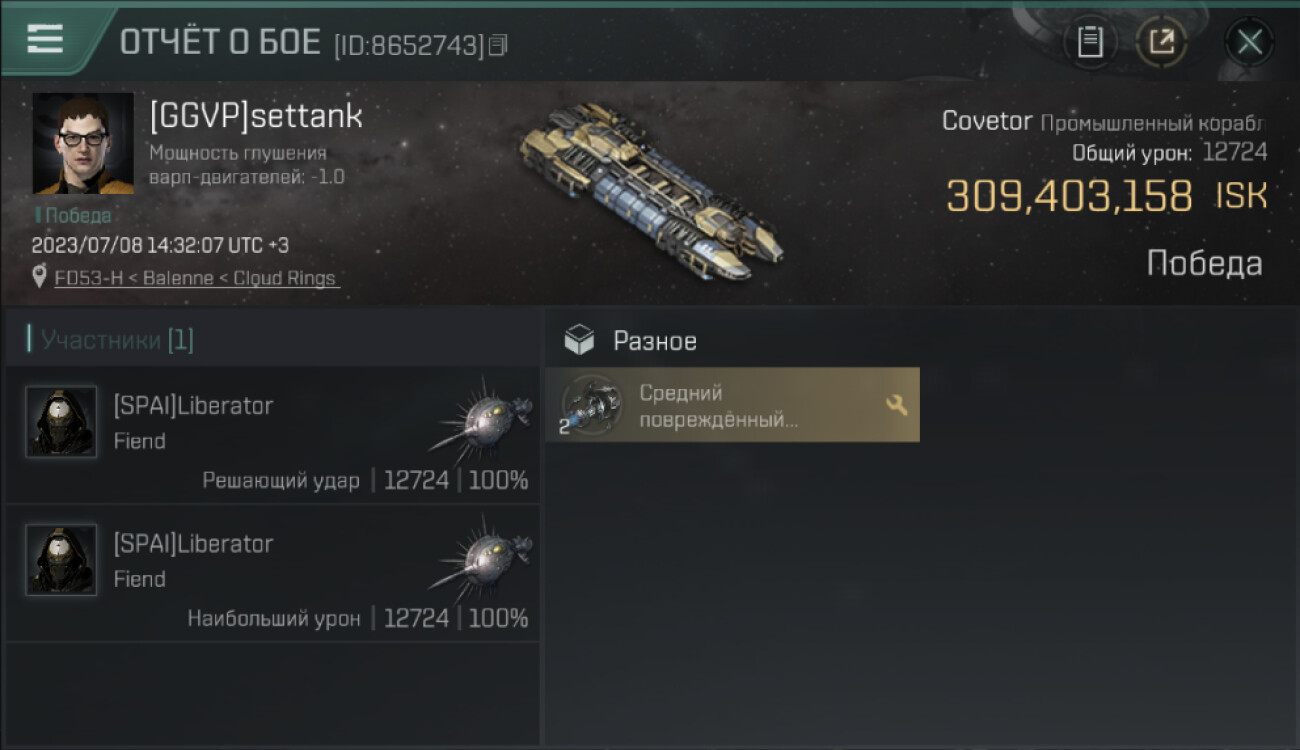Screen dimensions: 1300x750
Task: Click the [GGVP]settank pilot name
Action: (x=256, y=116)
